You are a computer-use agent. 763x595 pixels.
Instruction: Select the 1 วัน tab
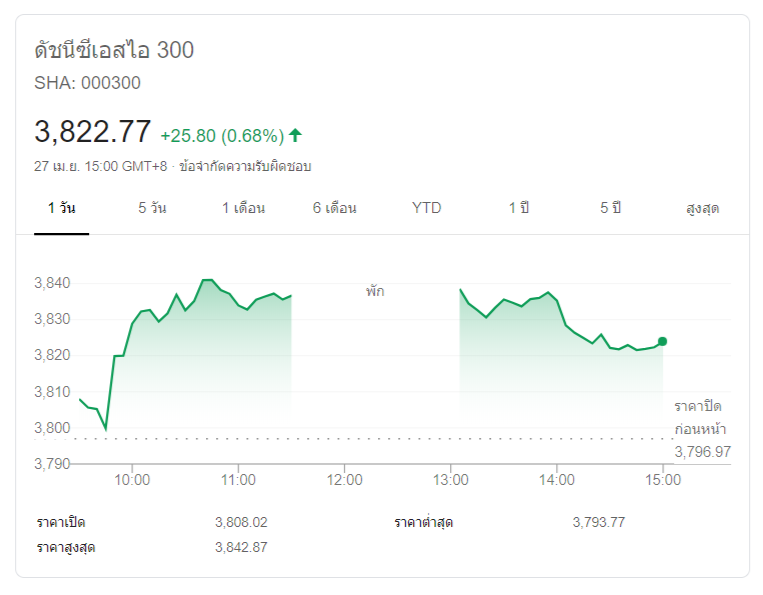point(61,208)
